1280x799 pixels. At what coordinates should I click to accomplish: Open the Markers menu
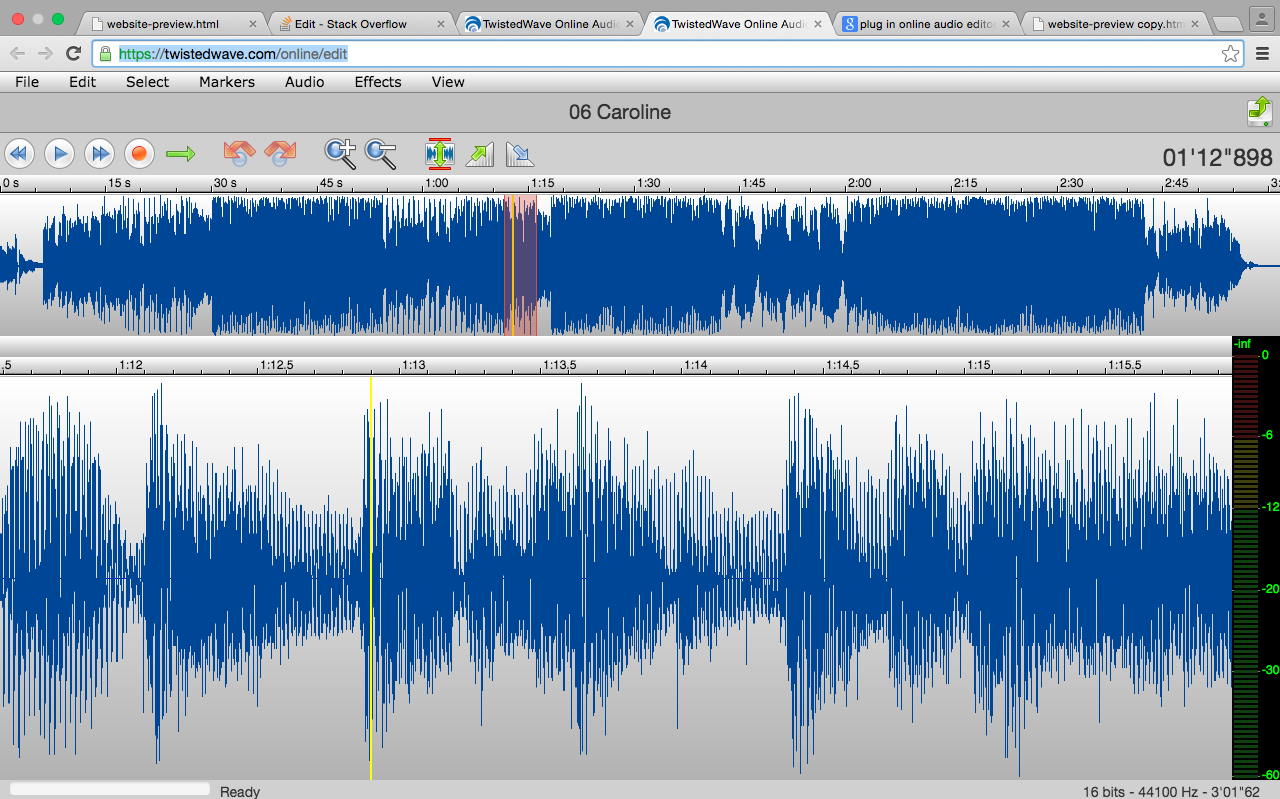pyautogui.click(x=226, y=82)
